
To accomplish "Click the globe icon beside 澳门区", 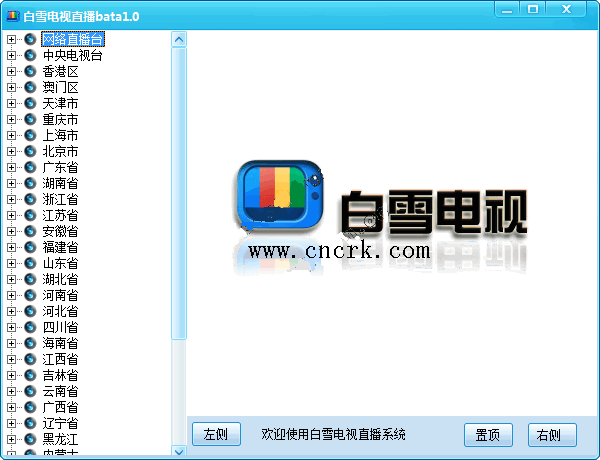I will point(30,87).
